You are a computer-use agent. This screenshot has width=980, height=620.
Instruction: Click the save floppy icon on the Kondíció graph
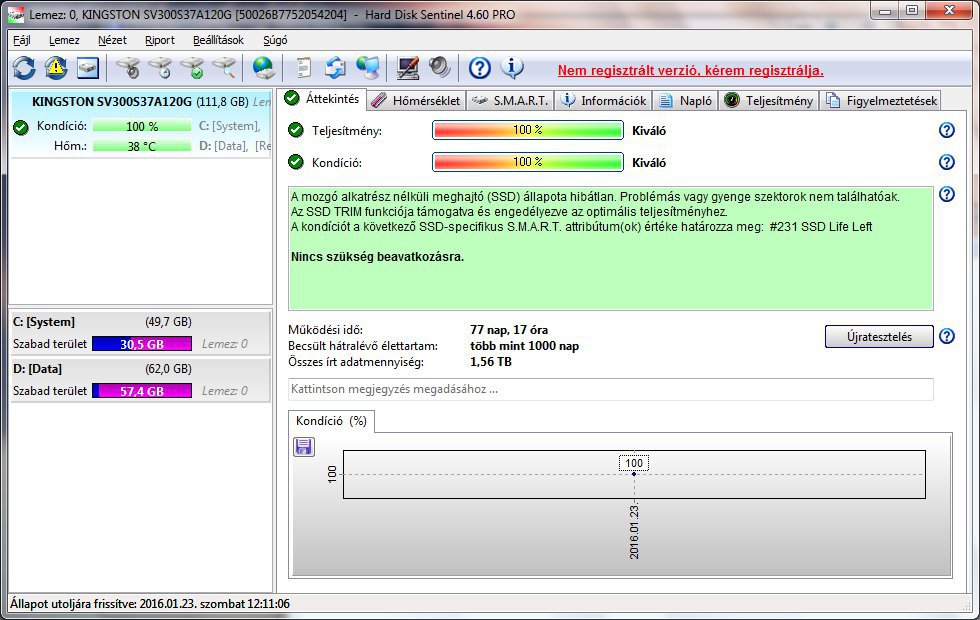304,447
